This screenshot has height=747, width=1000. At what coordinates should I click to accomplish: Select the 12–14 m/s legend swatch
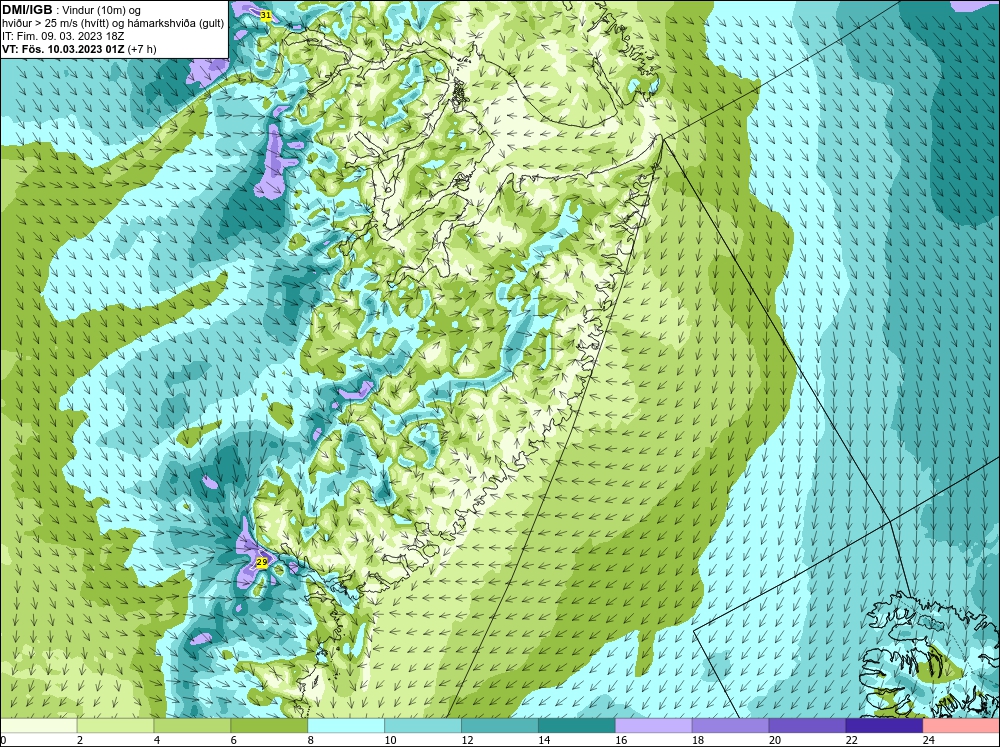click(500, 726)
